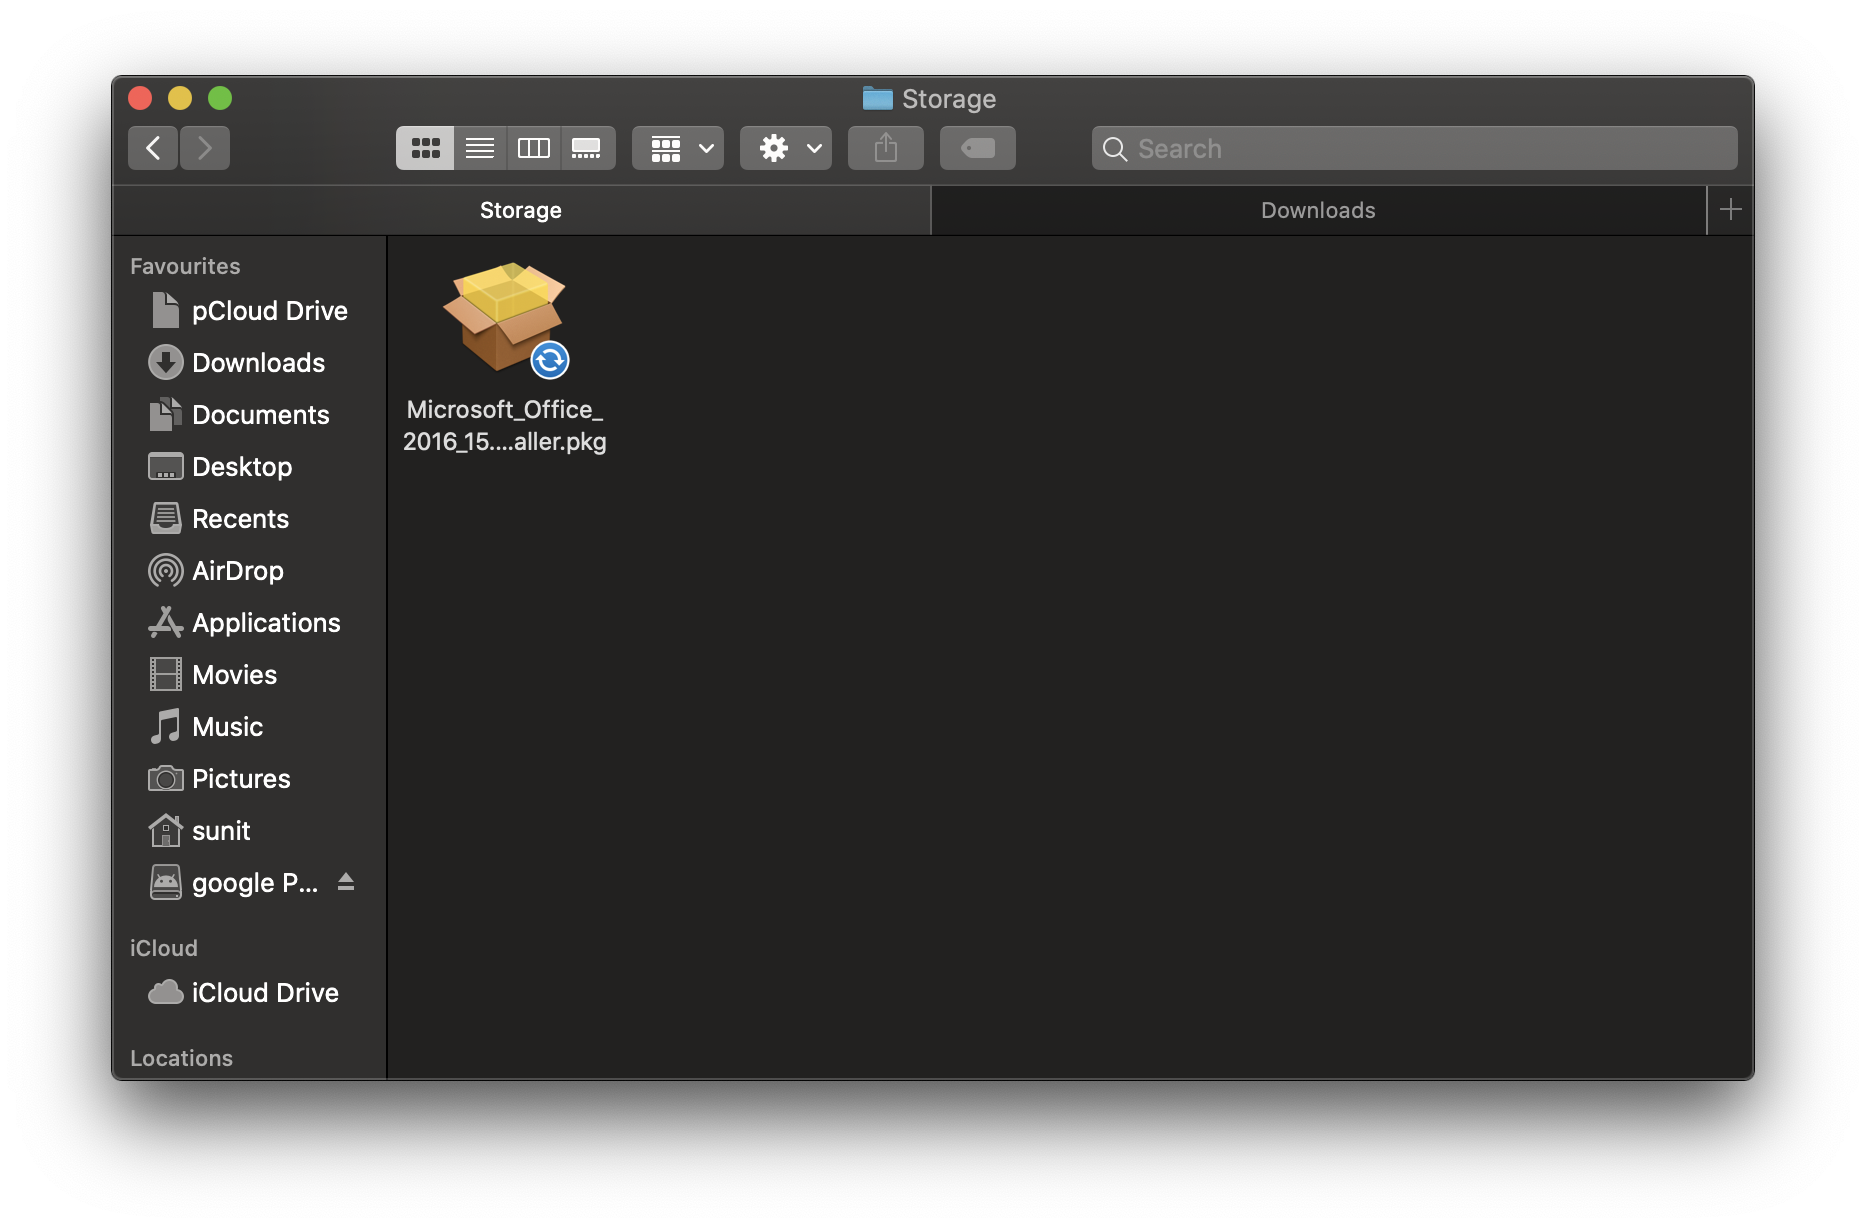Switch to icon grid view

[425, 147]
